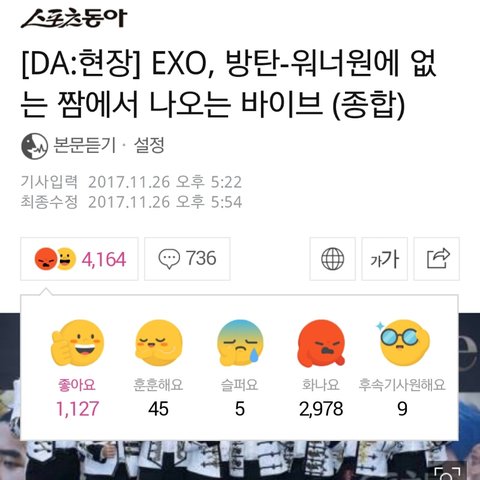Image resolution: width=480 pixels, height=480 pixels.
Task: Open the font size 가가 button
Action: 384,259
